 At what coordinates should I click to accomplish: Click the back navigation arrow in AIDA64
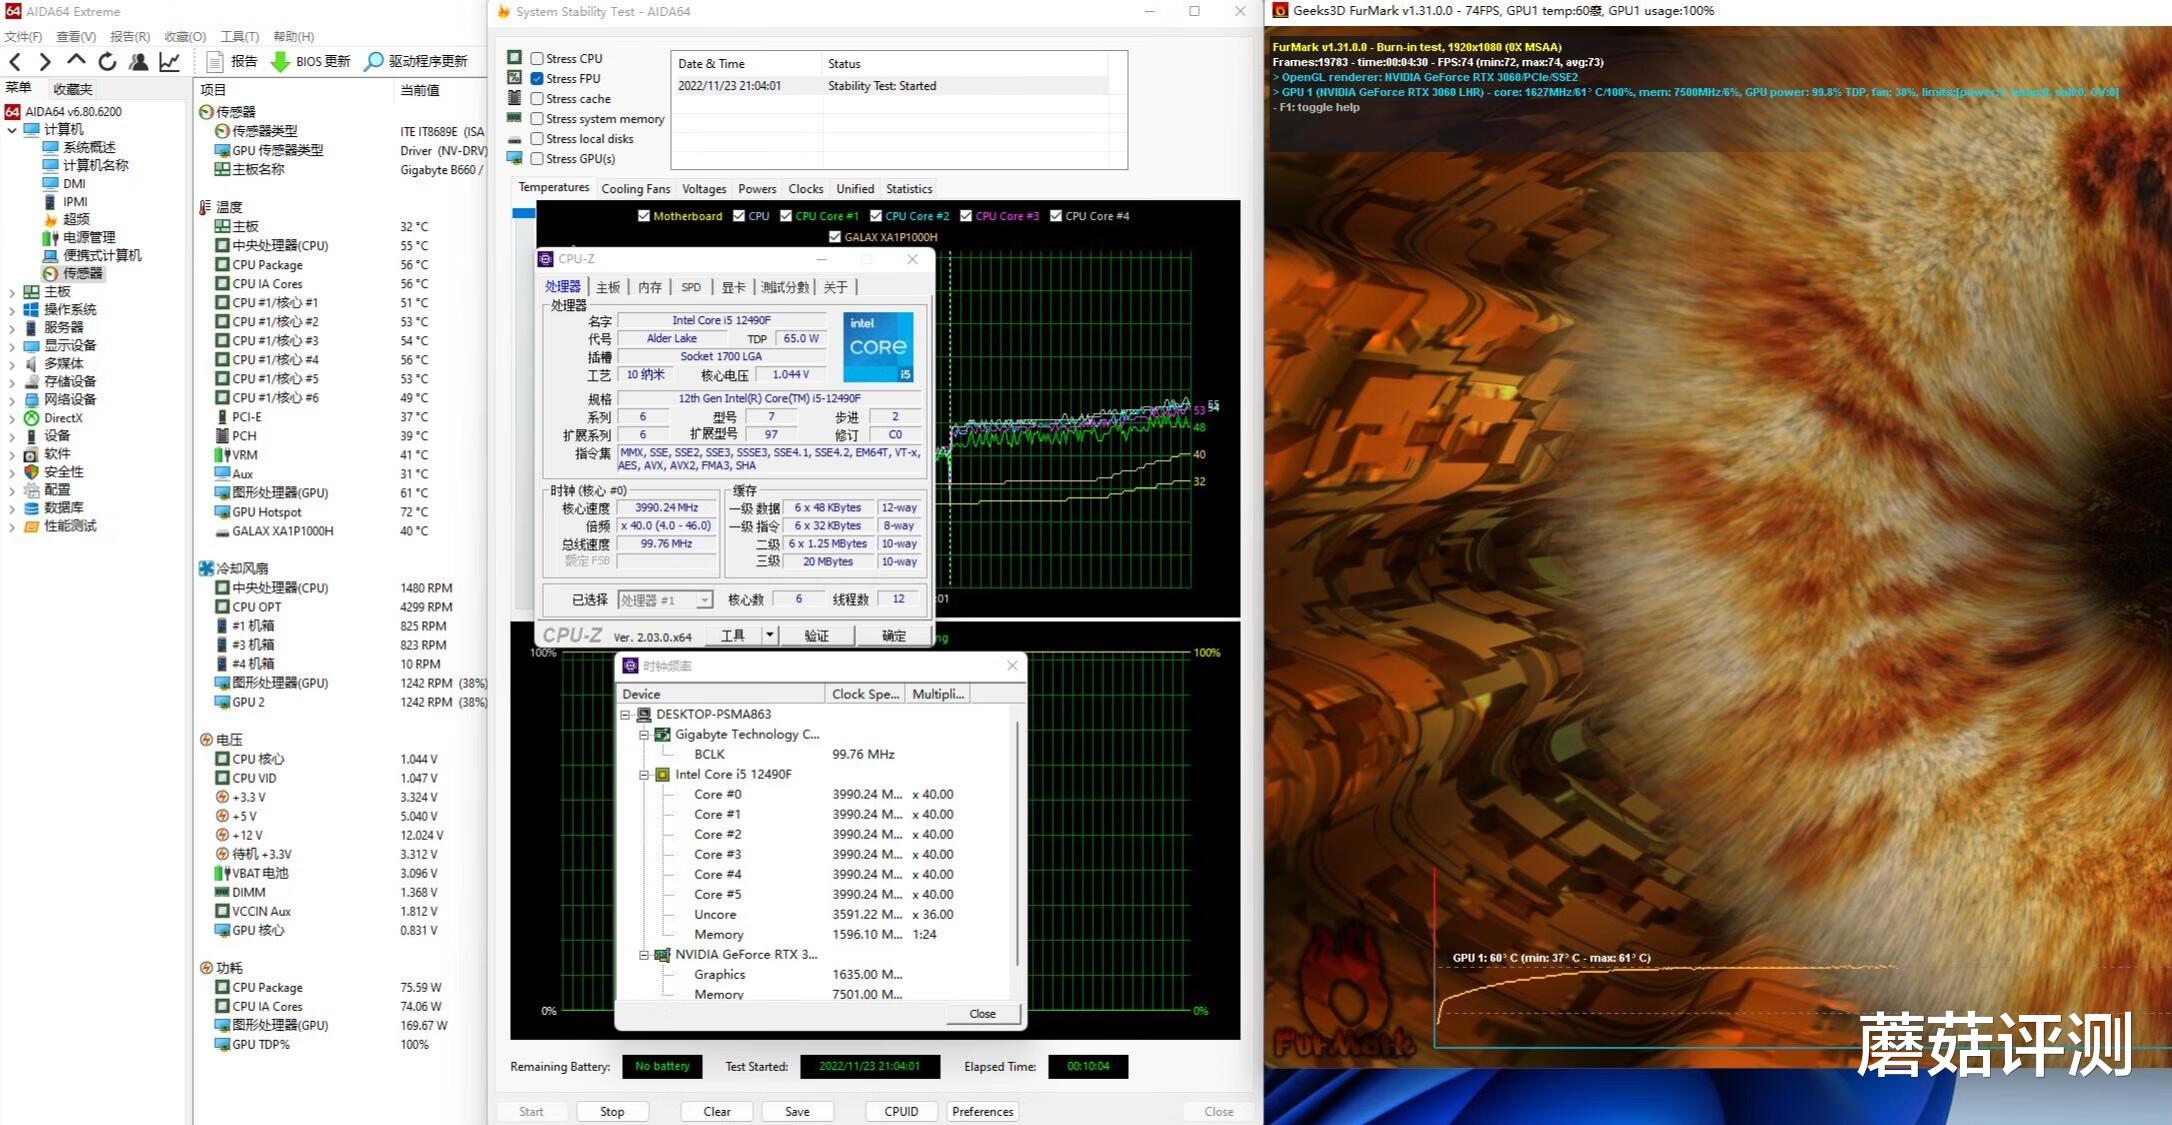coord(15,61)
